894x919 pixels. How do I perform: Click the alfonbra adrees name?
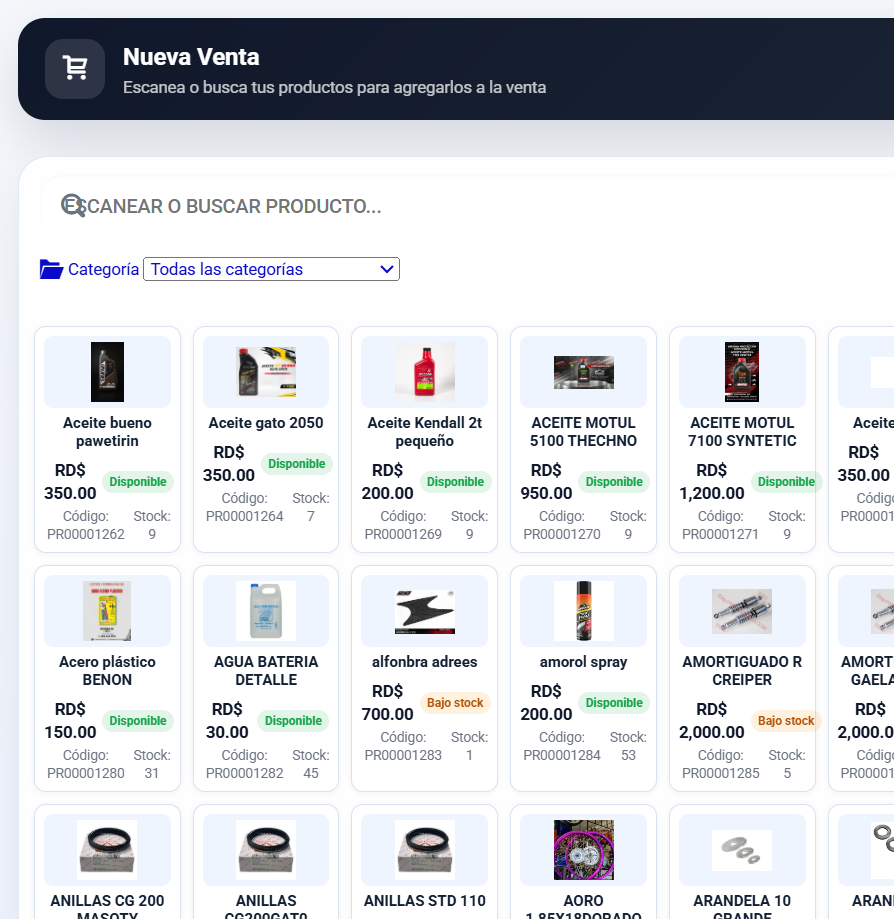tap(425, 662)
